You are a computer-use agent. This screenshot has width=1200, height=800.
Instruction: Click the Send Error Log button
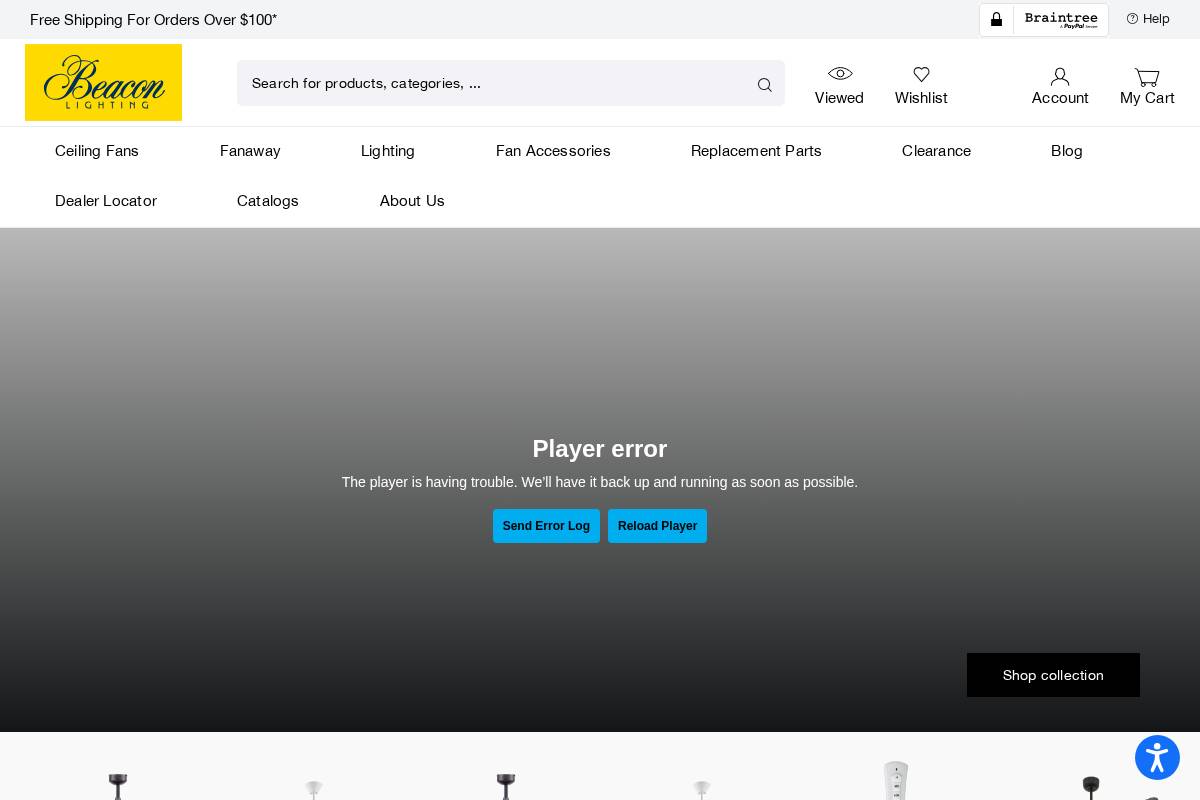tap(546, 526)
